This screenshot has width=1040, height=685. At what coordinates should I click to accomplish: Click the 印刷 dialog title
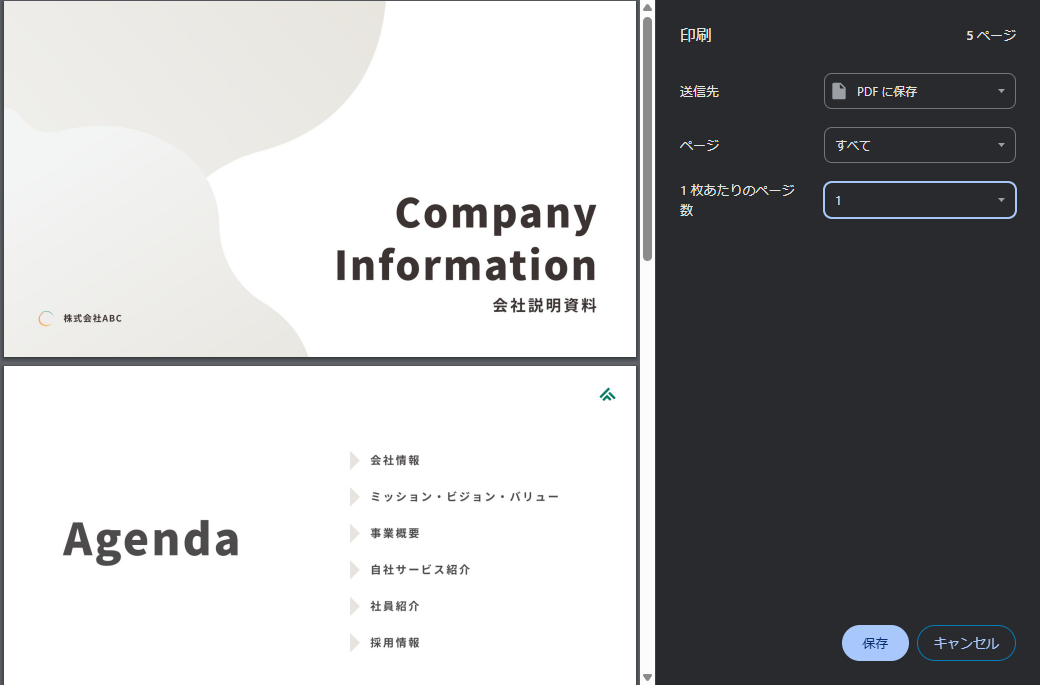pyautogui.click(x=695, y=35)
